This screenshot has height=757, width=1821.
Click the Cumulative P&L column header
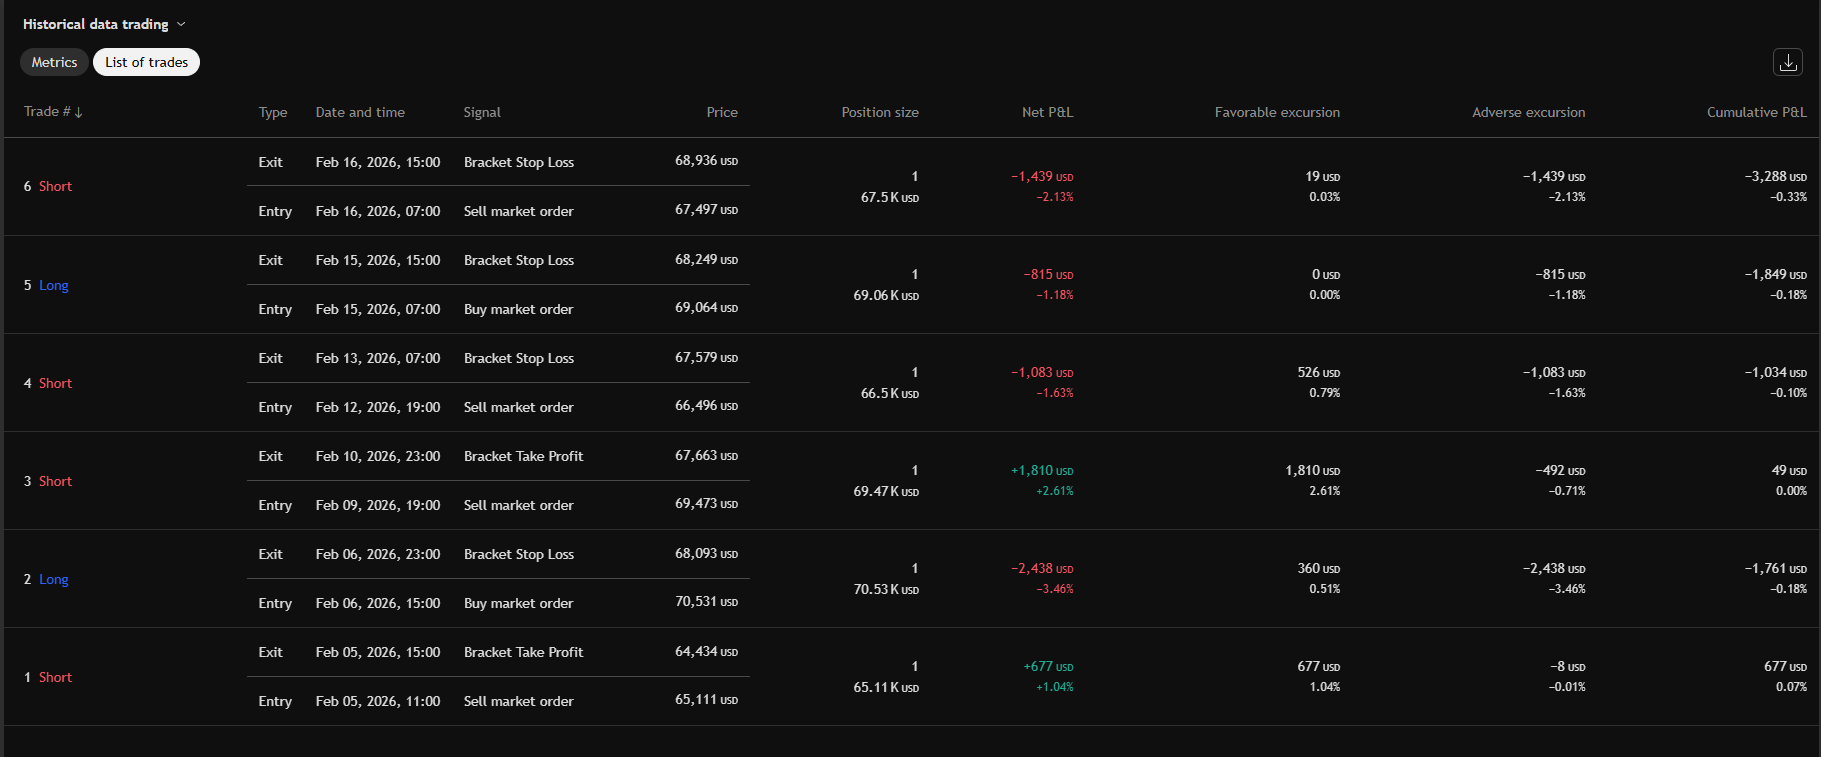[1756, 112]
